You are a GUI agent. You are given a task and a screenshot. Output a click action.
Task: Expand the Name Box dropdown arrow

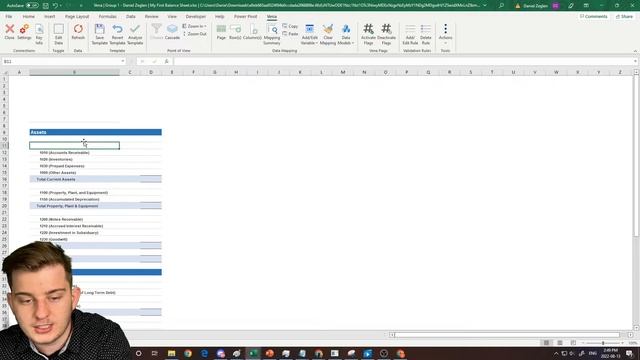[122, 61]
